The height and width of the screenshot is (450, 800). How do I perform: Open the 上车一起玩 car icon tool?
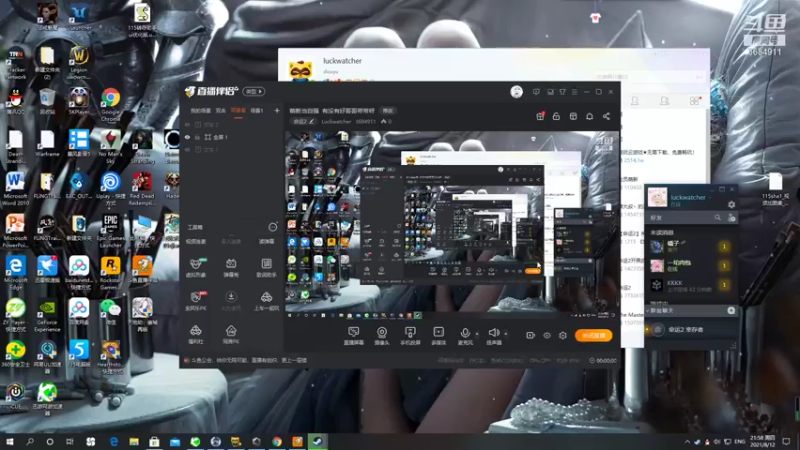pos(266,301)
